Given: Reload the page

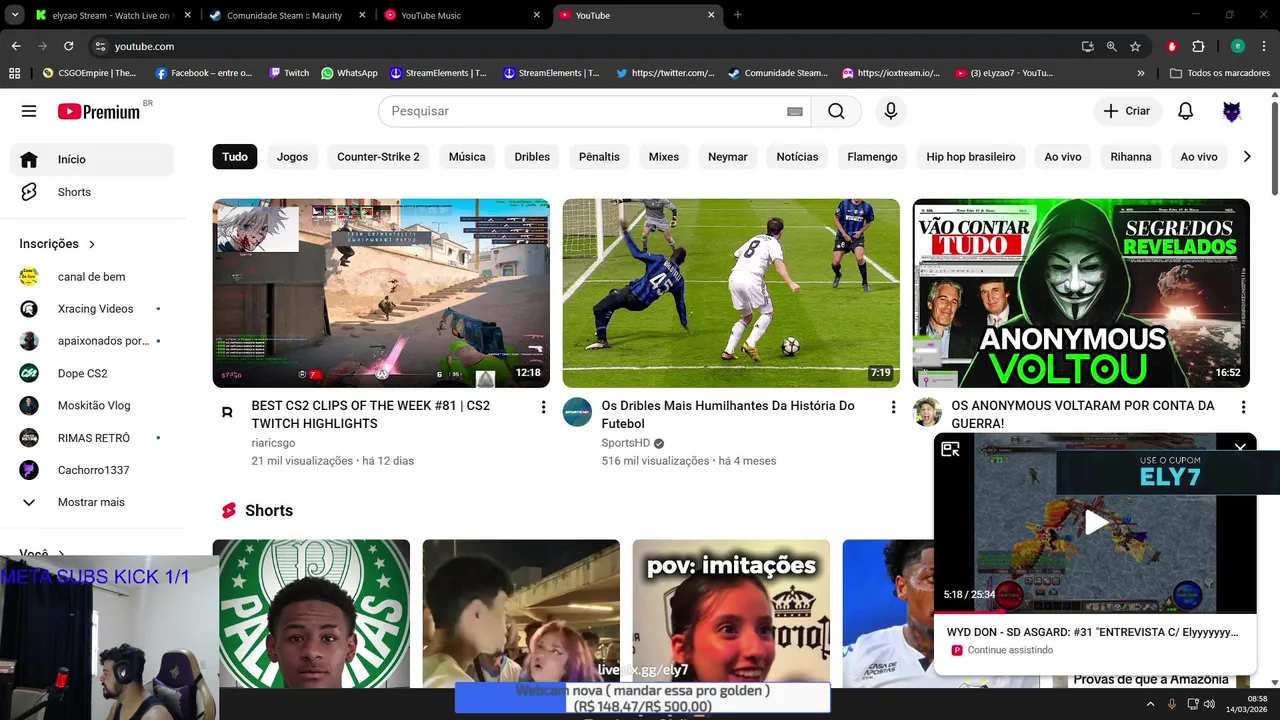Looking at the screenshot, I should pos(68,46).
